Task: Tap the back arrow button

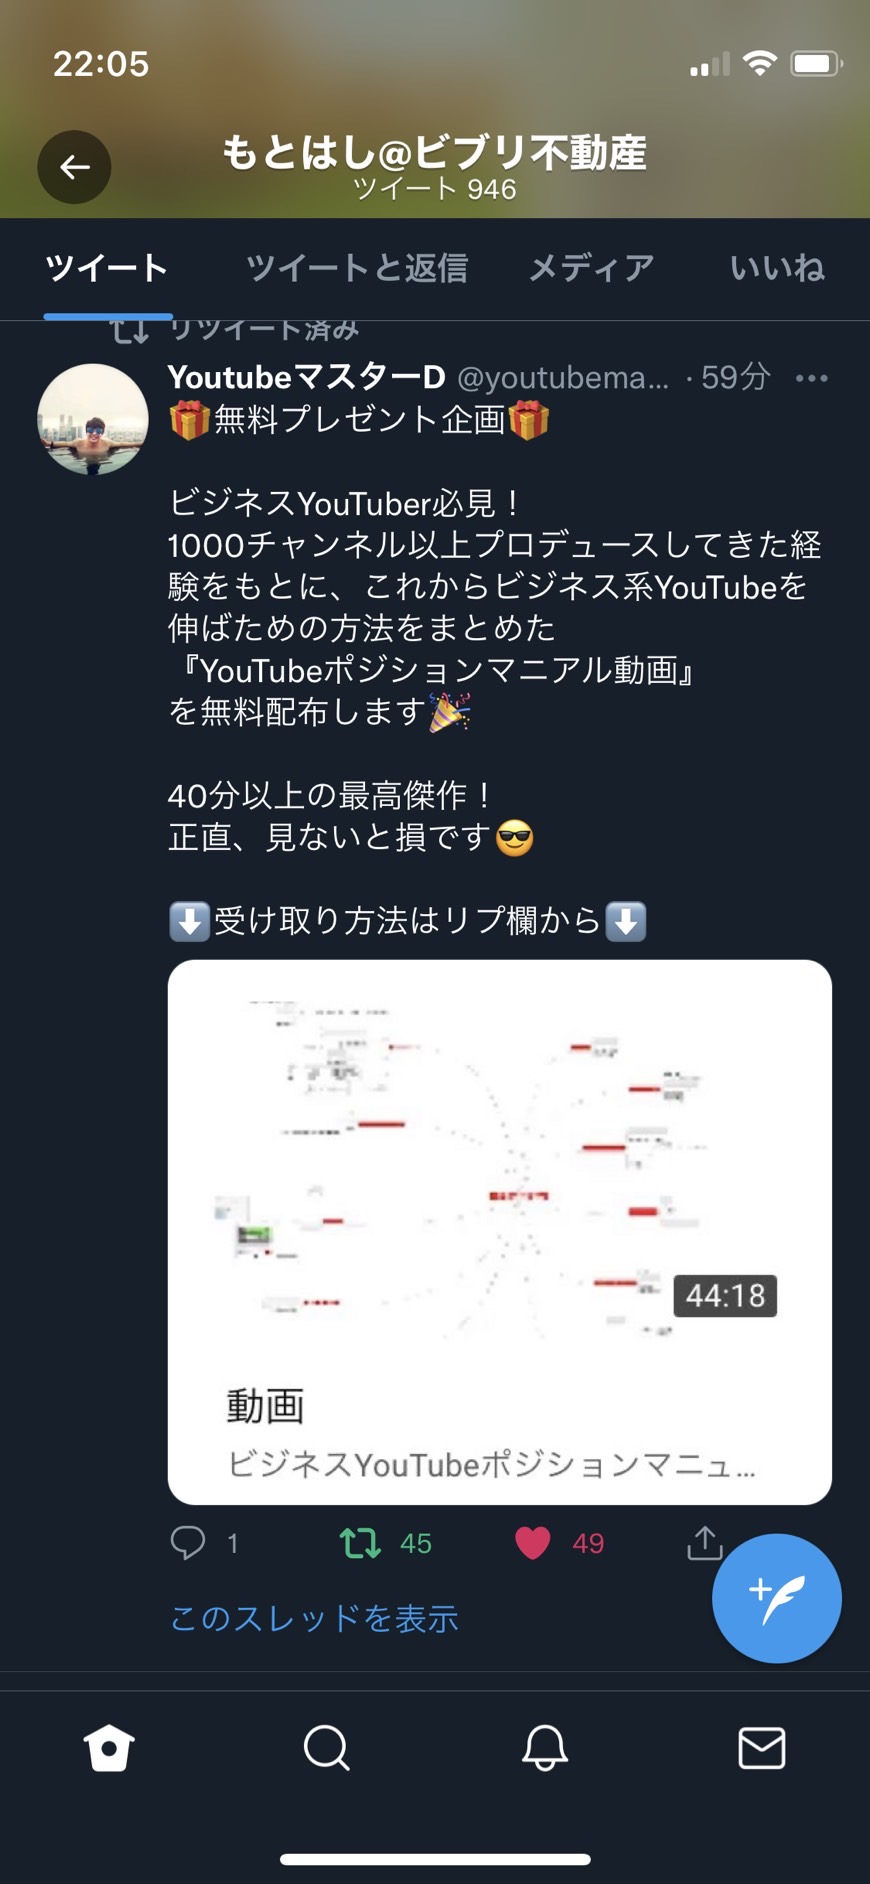Action: pyautogui.click(x=74, y=167)
